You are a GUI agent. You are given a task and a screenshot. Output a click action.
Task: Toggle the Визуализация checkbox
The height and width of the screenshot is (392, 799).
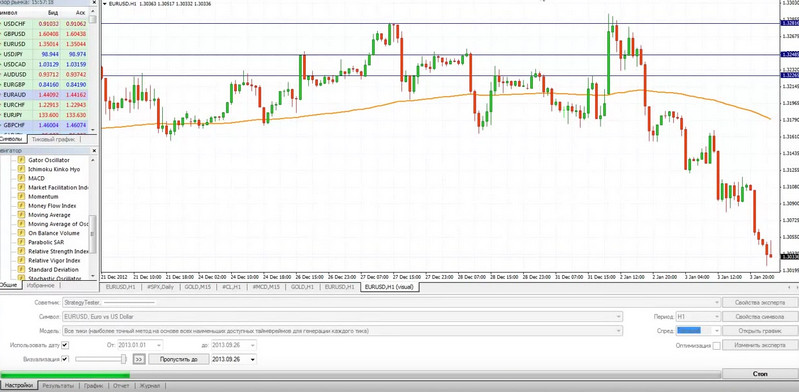pyautogui.click(x=65, y=359)
